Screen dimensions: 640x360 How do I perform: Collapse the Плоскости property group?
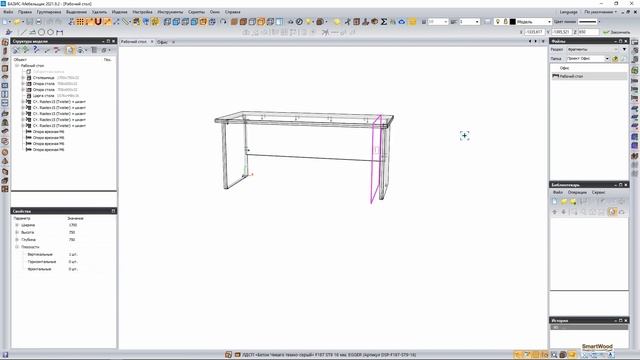(17, 247)
